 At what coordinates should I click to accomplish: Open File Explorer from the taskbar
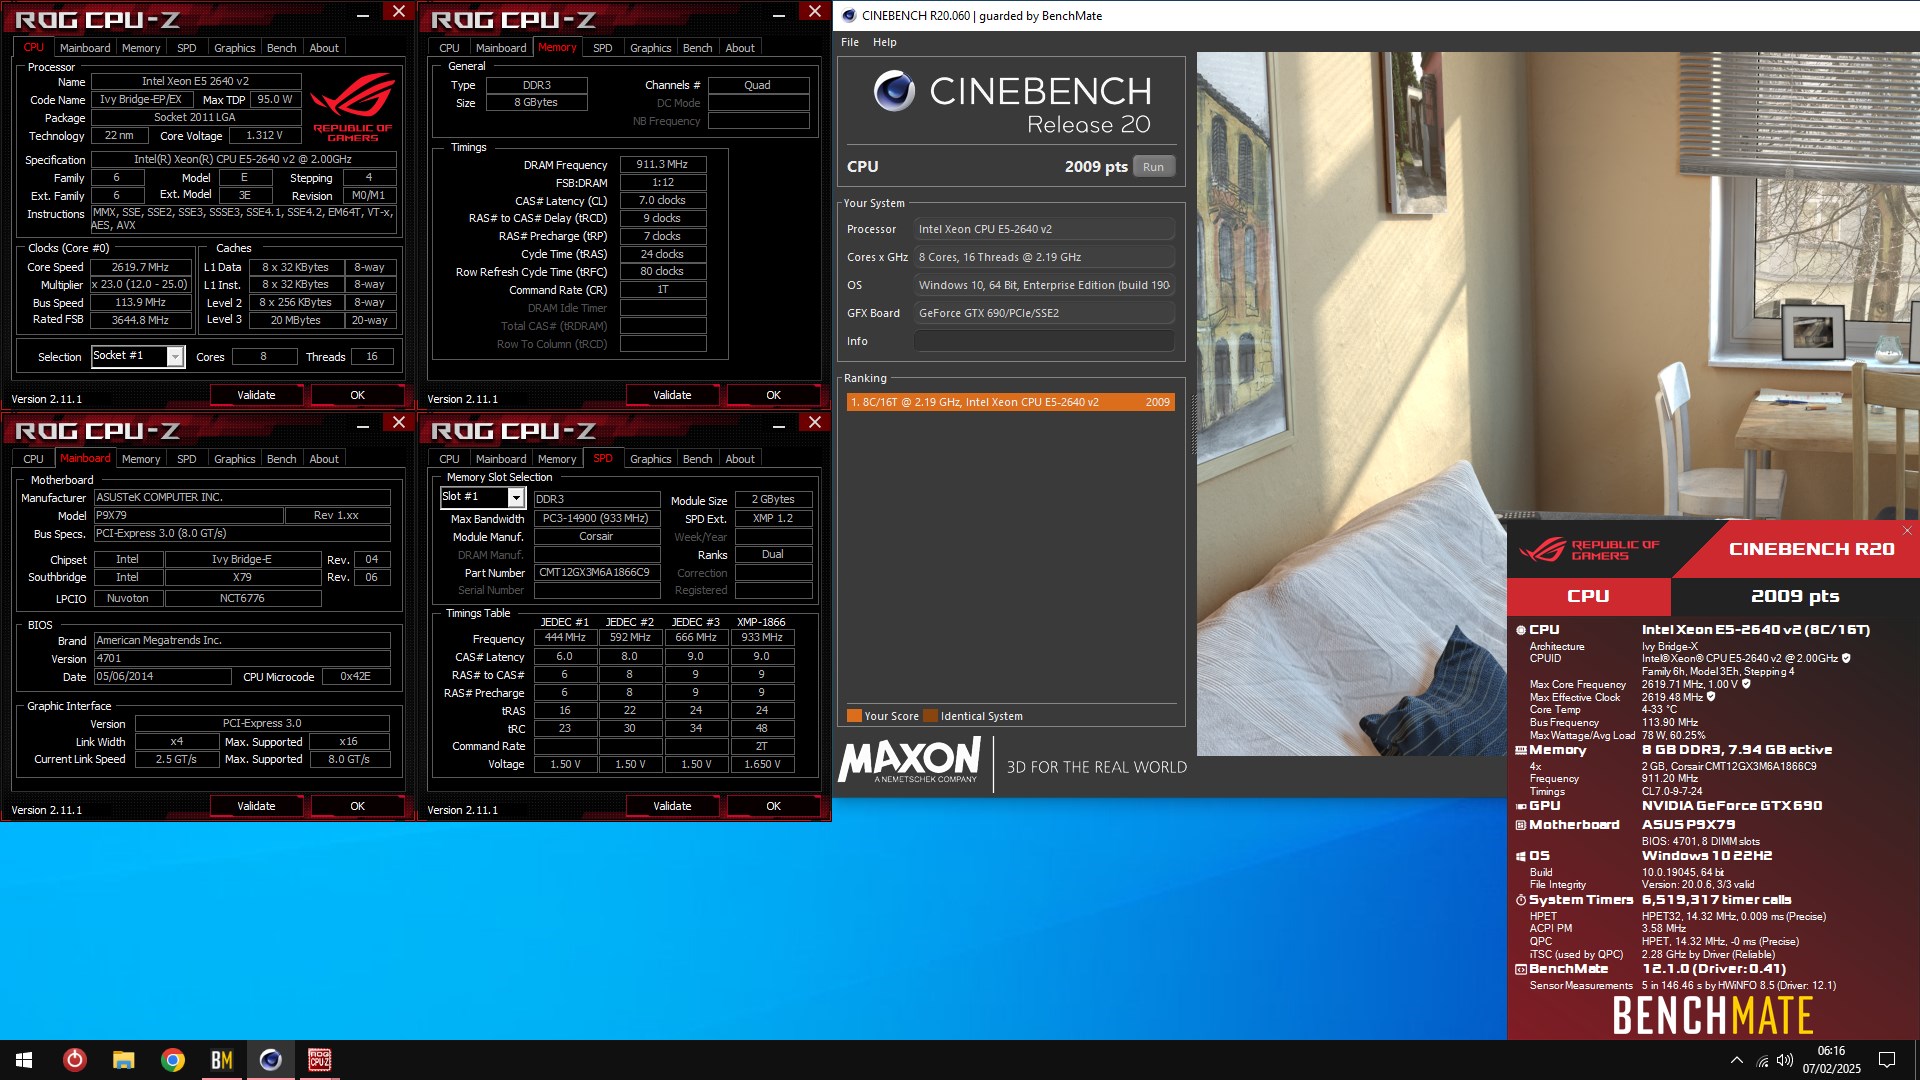(124, 1060)
